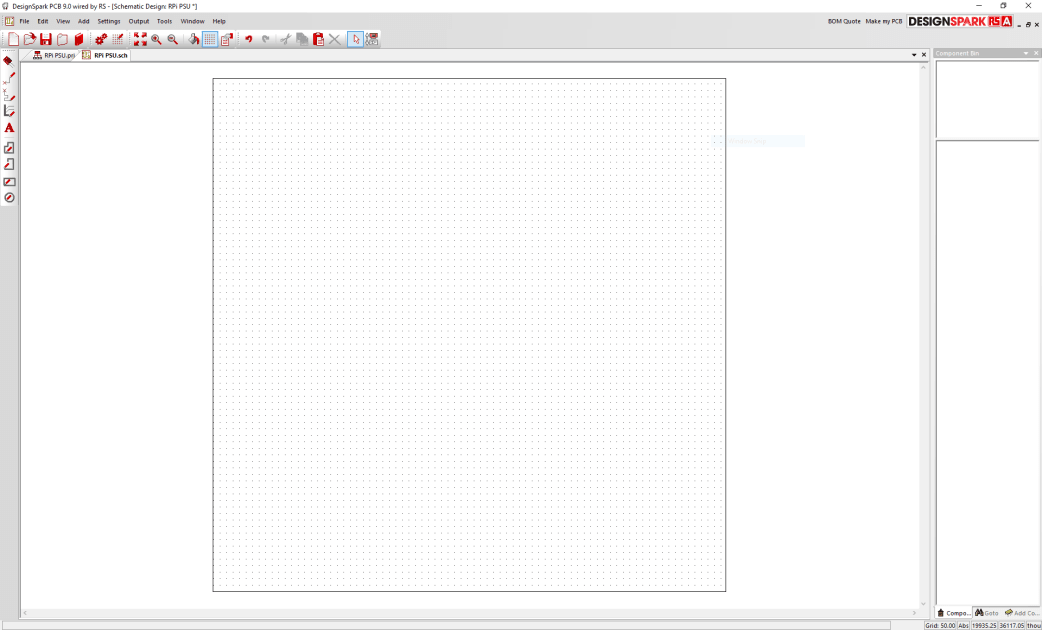The width and height of the screenshot is (1042, 630).
Task: Select the Add Circle tool
Action: pyautogui.click(x=9, y=197)
